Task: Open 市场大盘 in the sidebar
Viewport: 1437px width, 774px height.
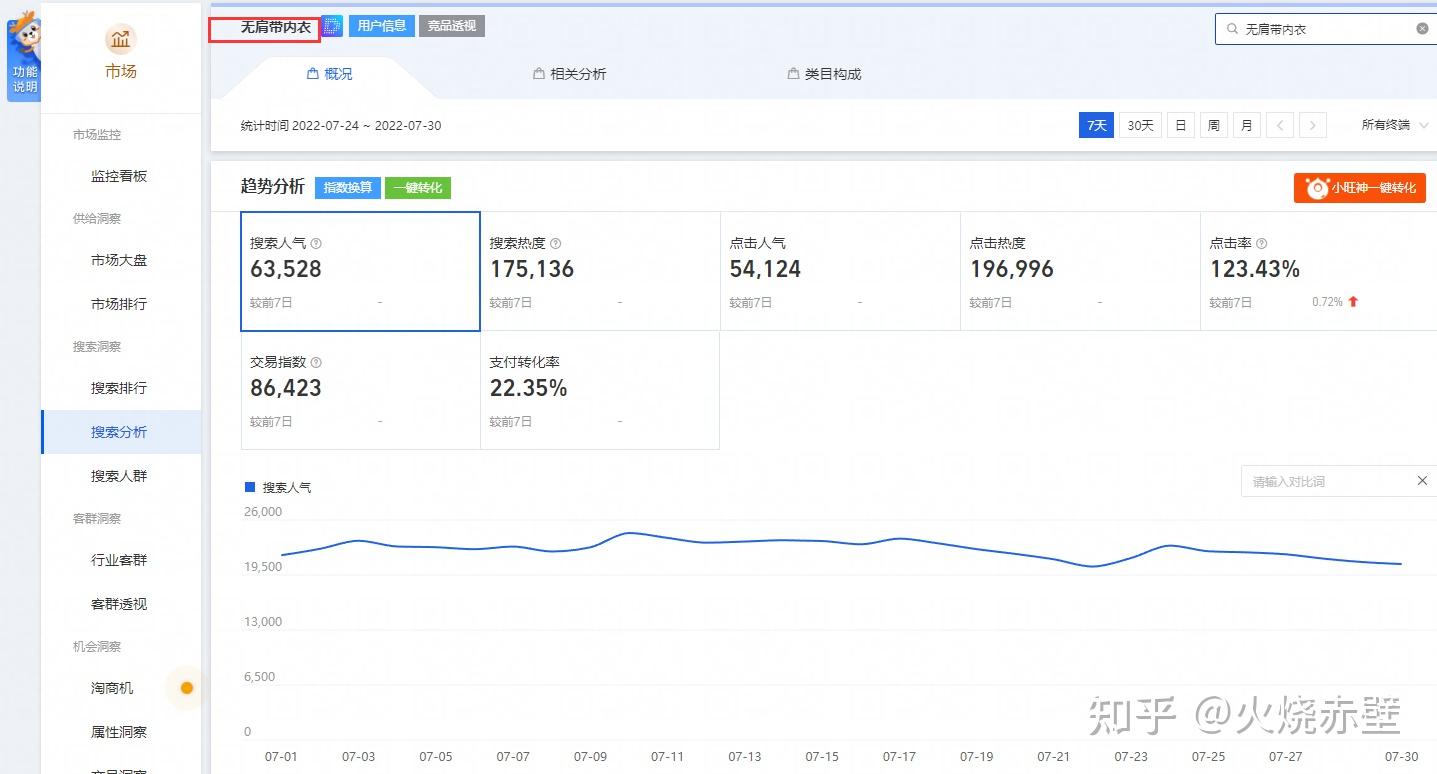Action: click(x=119, y=260)
